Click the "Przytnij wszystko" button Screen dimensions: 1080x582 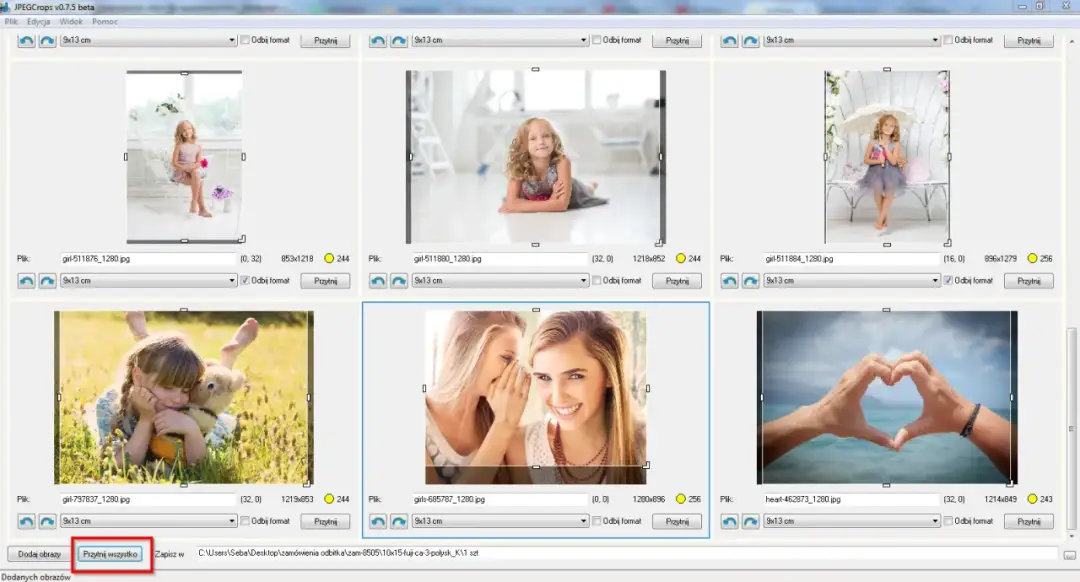pos(112,553)
